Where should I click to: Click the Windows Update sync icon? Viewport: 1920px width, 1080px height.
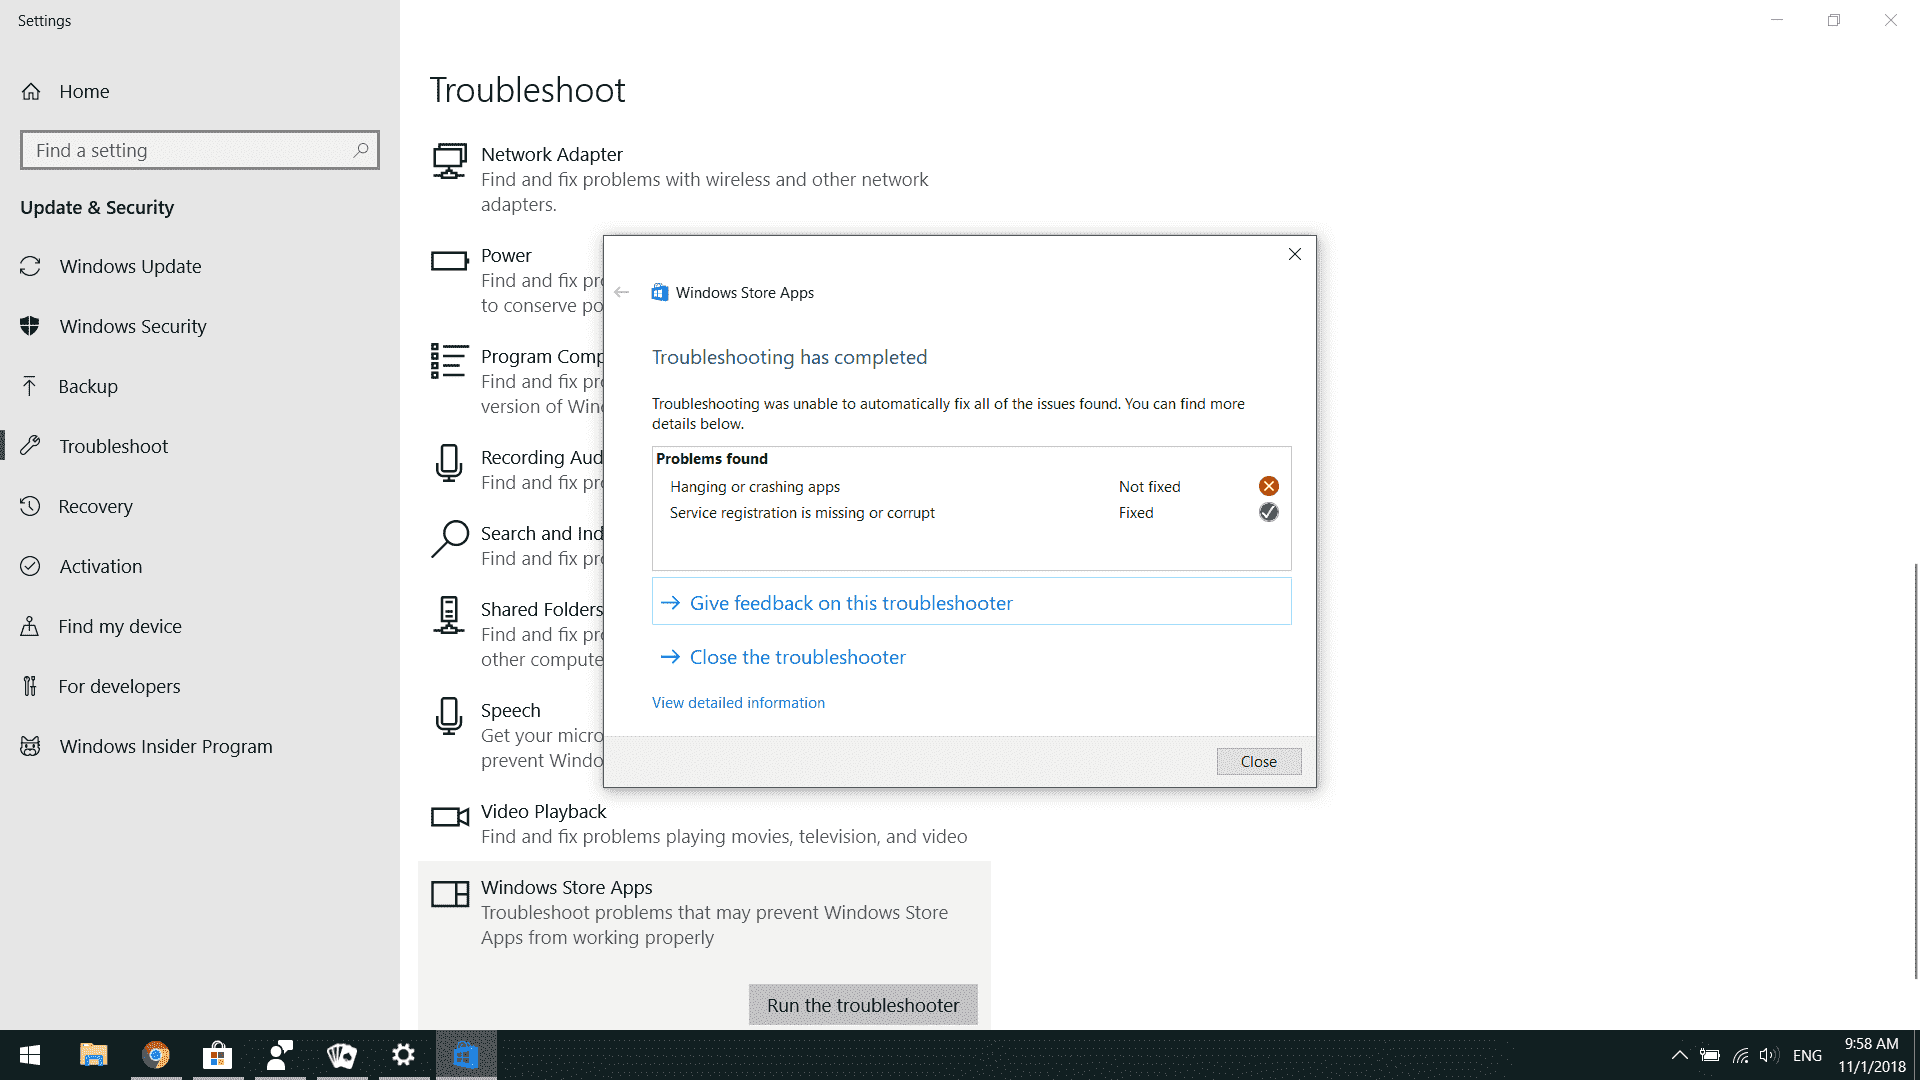[30, 266]
